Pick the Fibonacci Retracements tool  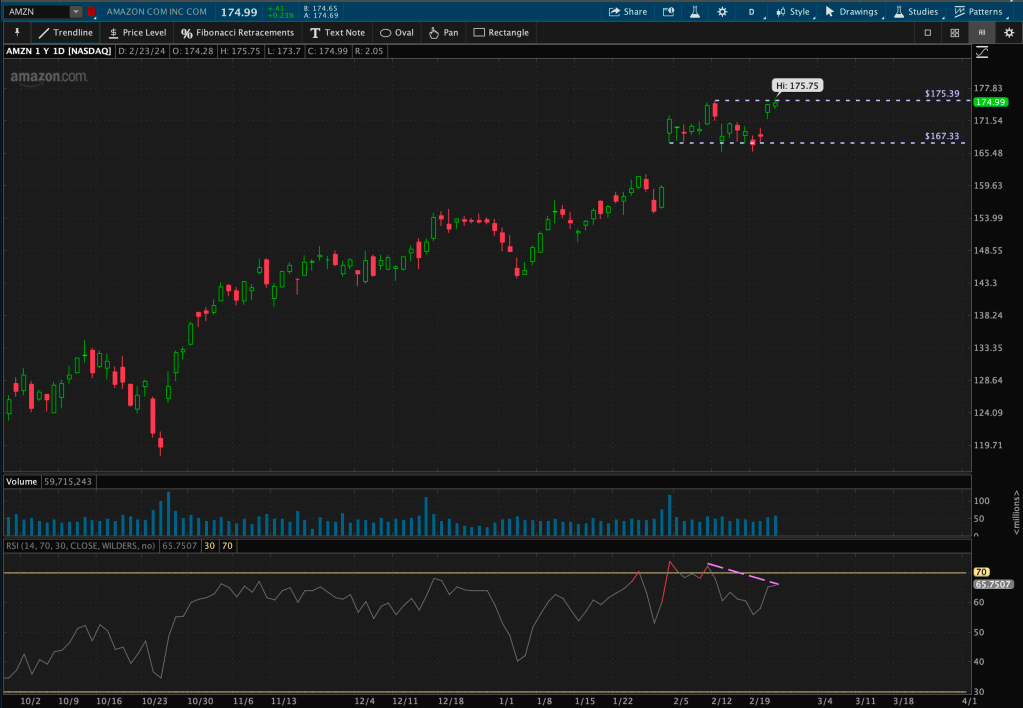click(x=237, y=32)
